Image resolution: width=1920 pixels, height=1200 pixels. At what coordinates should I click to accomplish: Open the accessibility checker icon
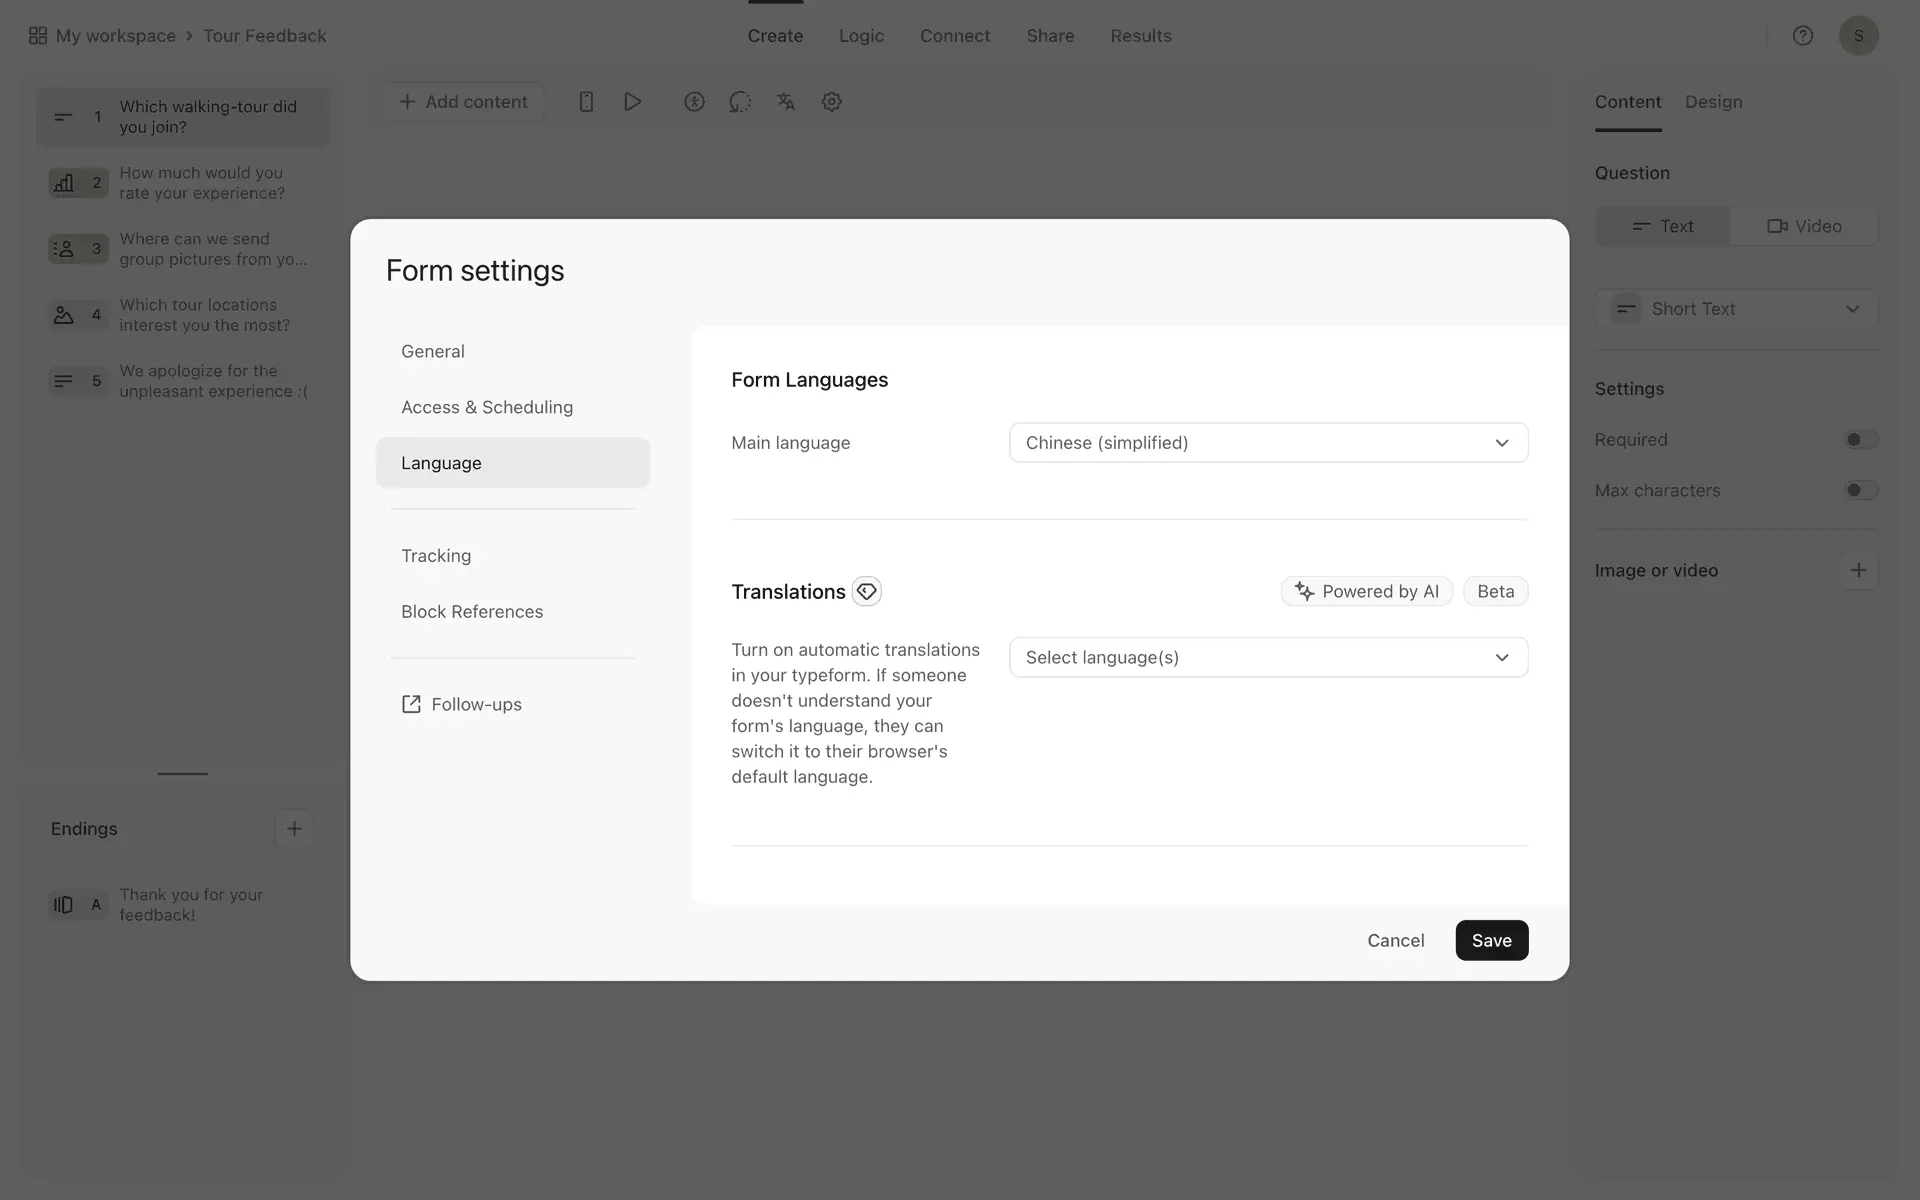click(x=694, y=102)
